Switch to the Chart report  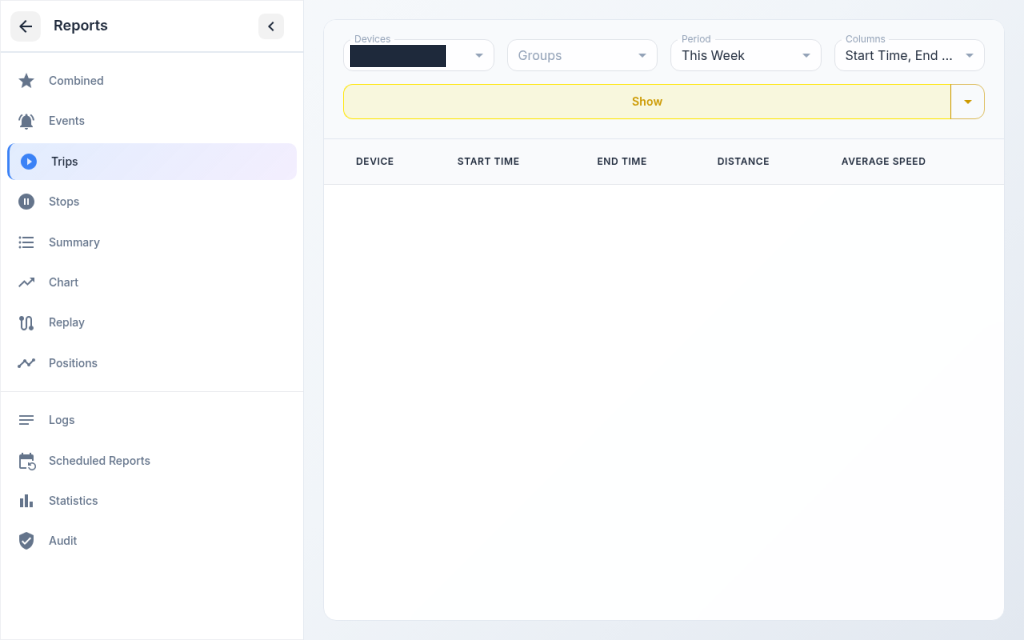(x=152, y=282)
